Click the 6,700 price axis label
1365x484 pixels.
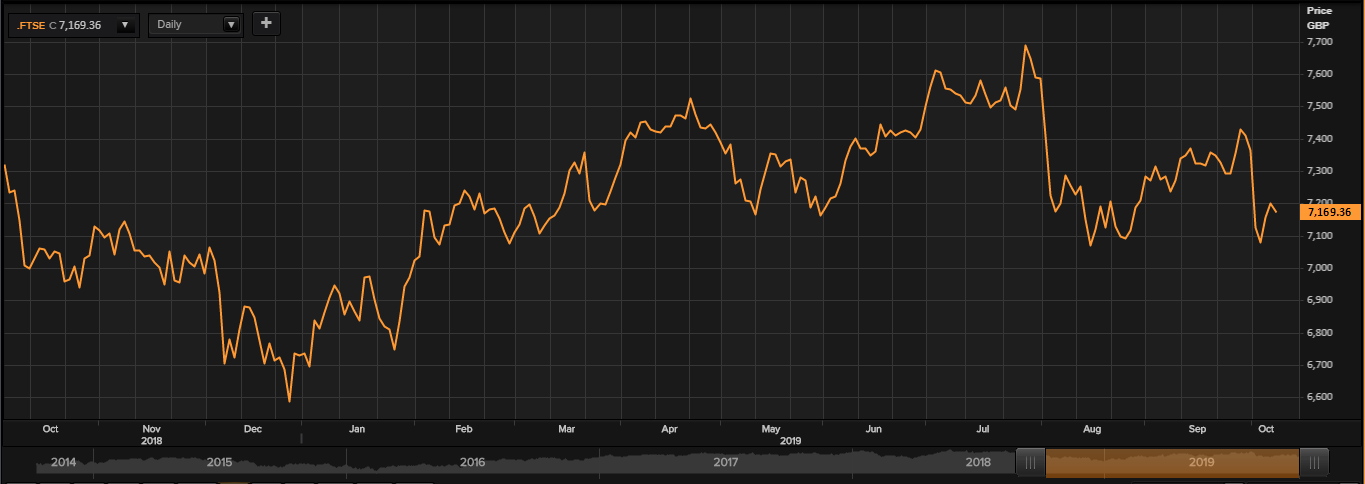1319,365
